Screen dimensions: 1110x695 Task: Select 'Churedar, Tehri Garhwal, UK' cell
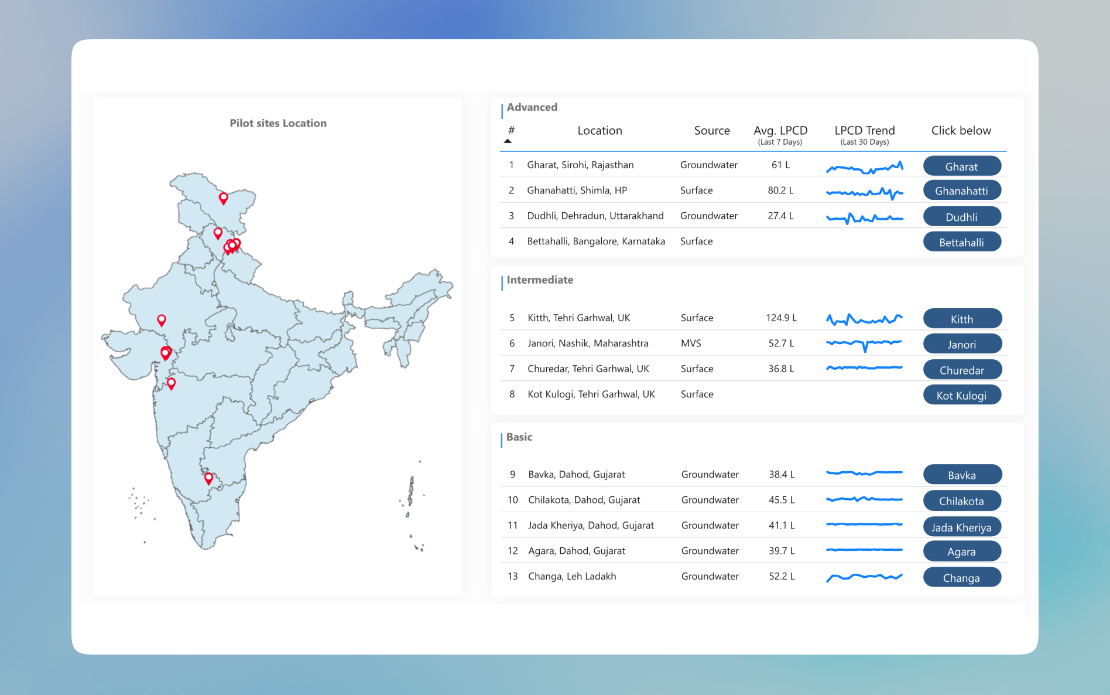[x=588, y=369]
